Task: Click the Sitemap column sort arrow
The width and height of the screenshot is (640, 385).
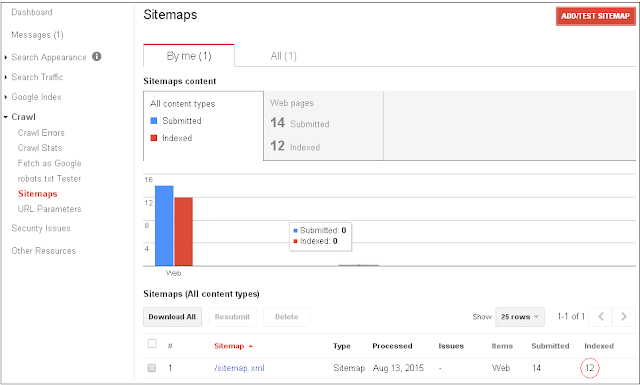Action: [x=251, y=346]
